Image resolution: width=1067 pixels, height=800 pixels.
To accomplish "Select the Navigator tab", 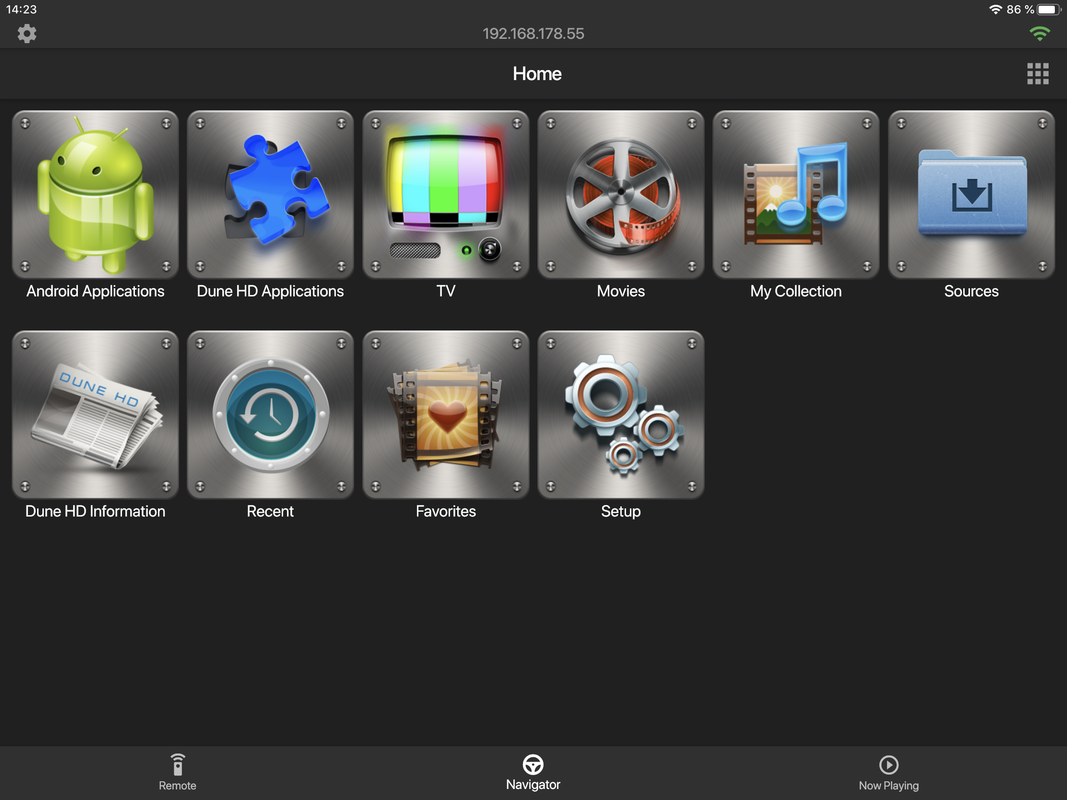I will [x=533, y=773].
